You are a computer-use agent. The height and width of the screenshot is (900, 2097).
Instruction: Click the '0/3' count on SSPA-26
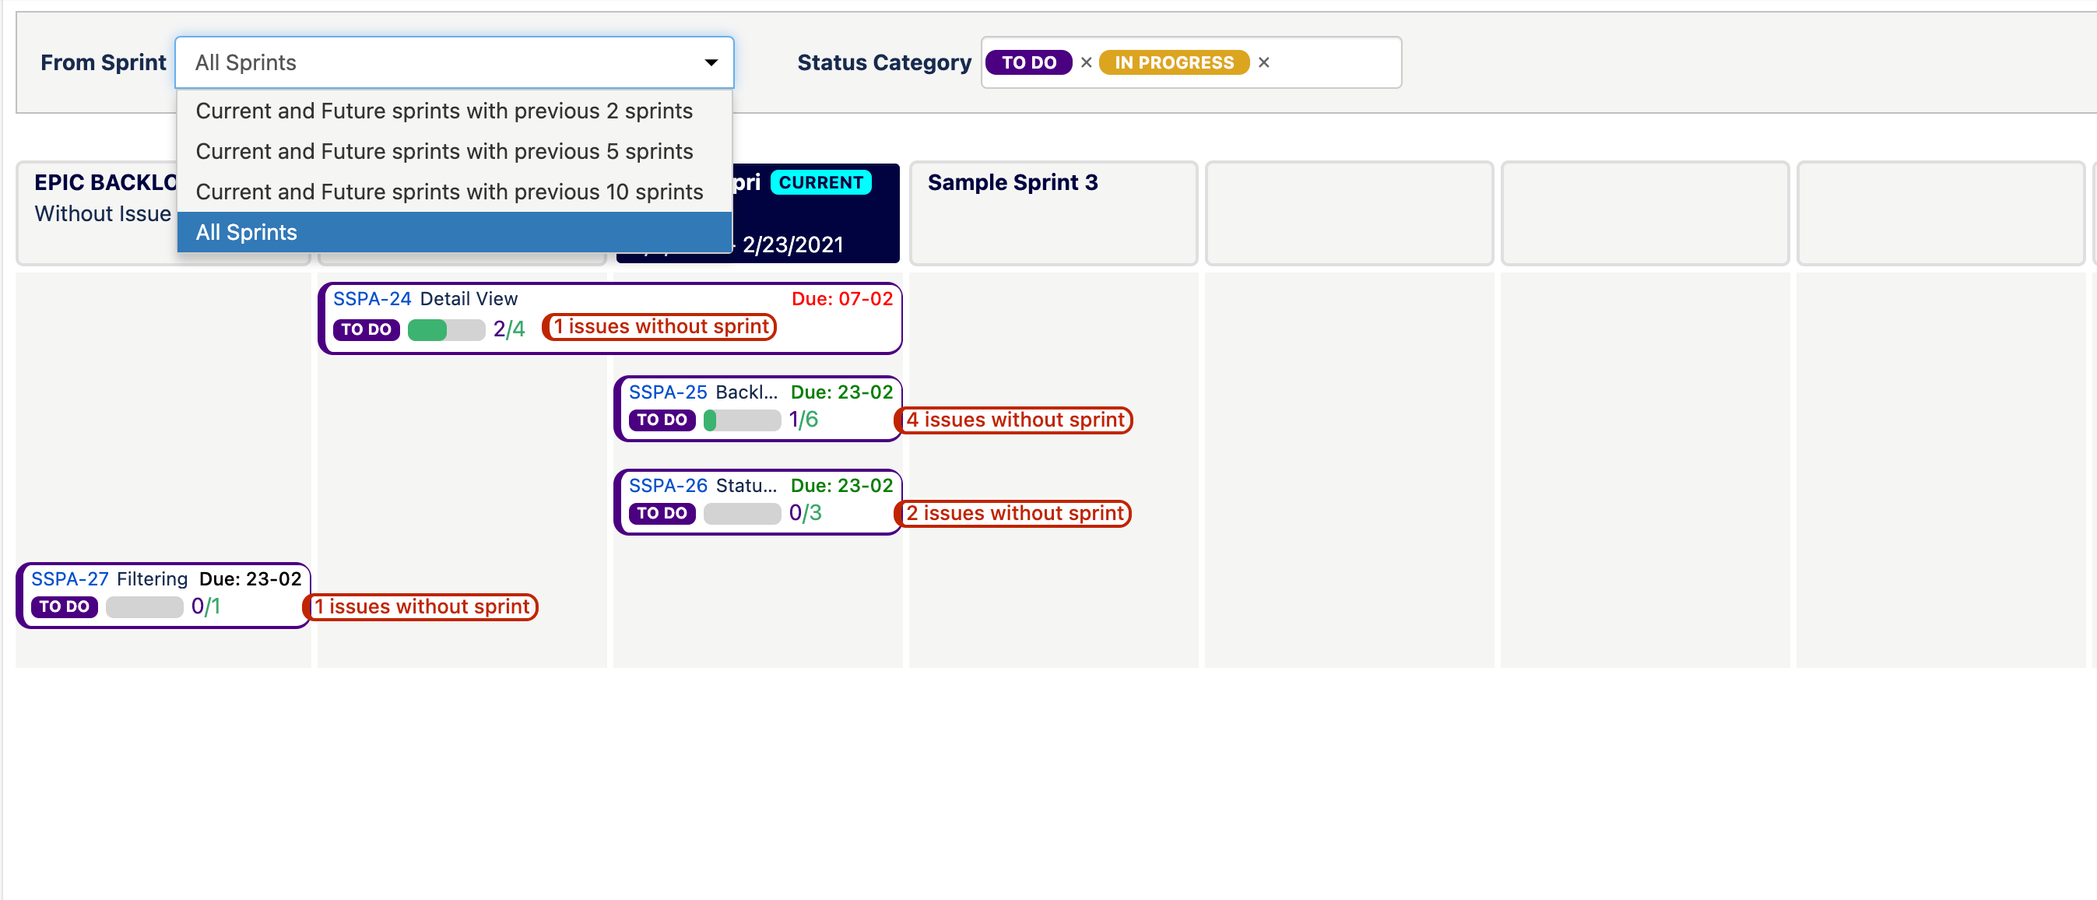[x=805, y=514]
